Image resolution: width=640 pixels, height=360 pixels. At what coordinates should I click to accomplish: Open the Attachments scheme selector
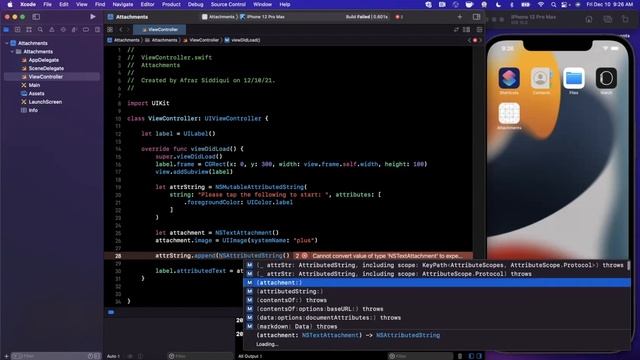(x=219, y=17)
